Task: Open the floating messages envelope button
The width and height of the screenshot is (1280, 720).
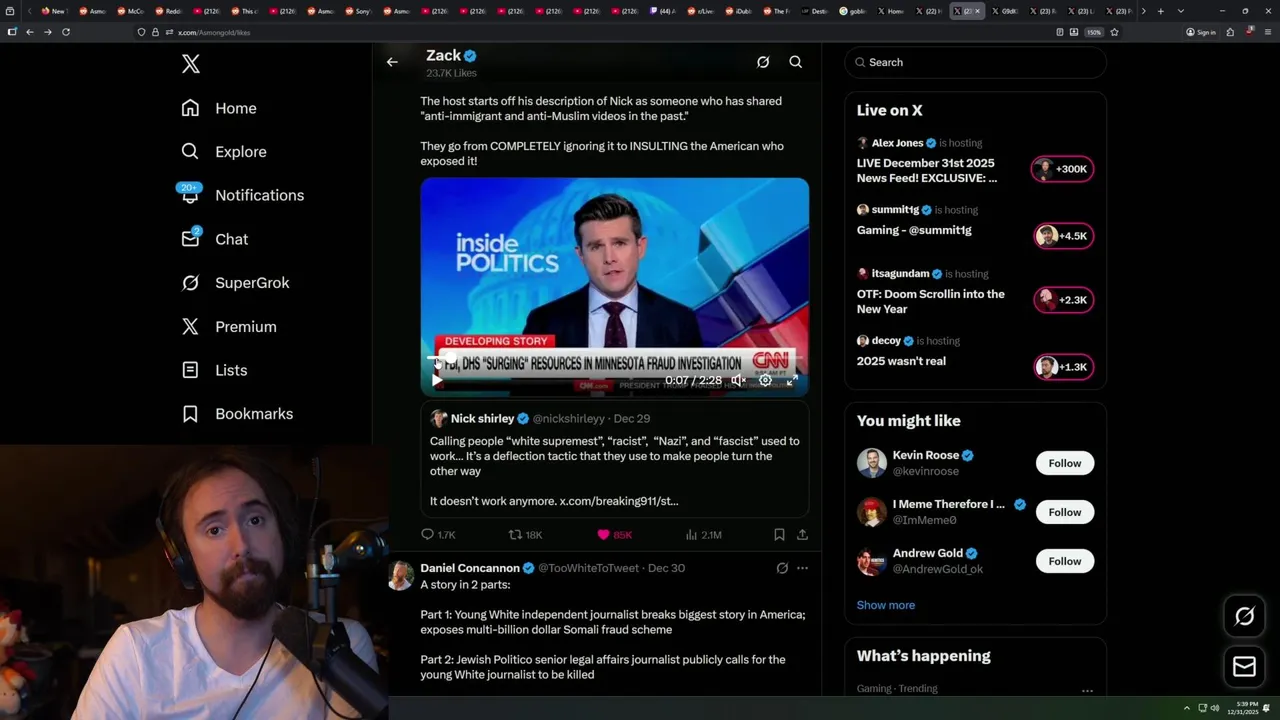Action: 1244,666
